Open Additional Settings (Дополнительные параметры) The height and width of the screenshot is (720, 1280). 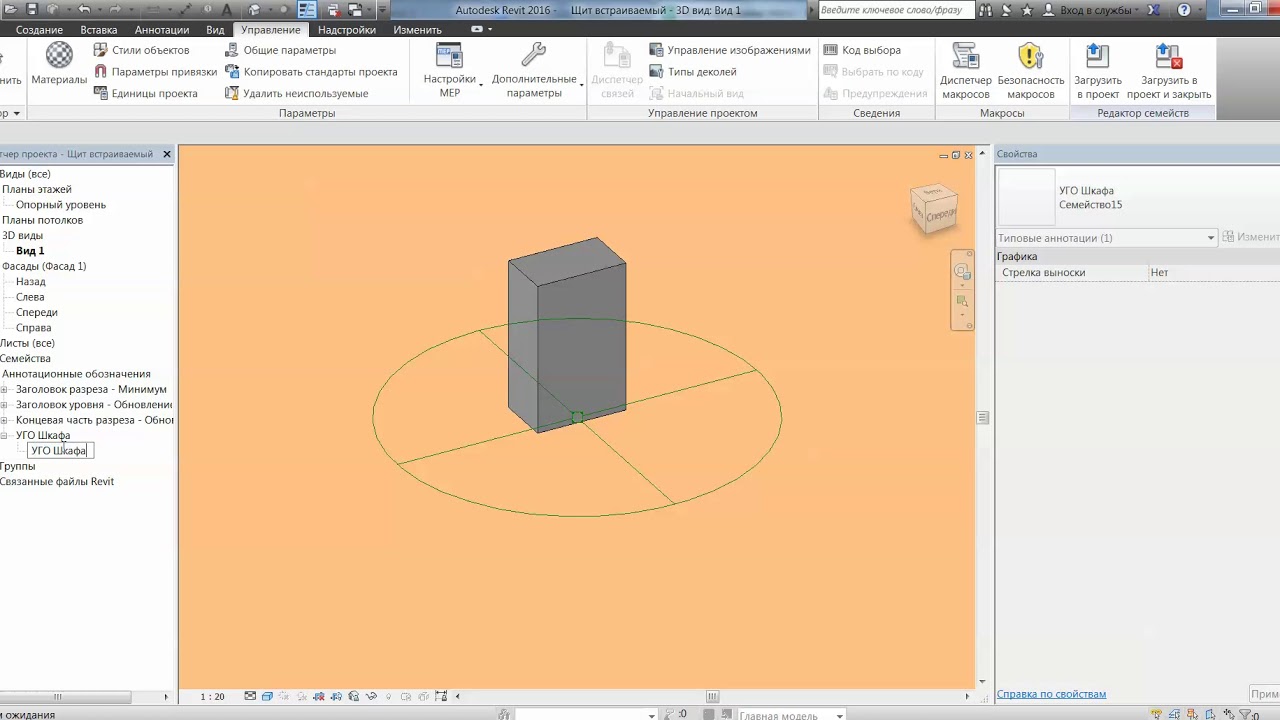pyautogui.click(x=534, y=70)
